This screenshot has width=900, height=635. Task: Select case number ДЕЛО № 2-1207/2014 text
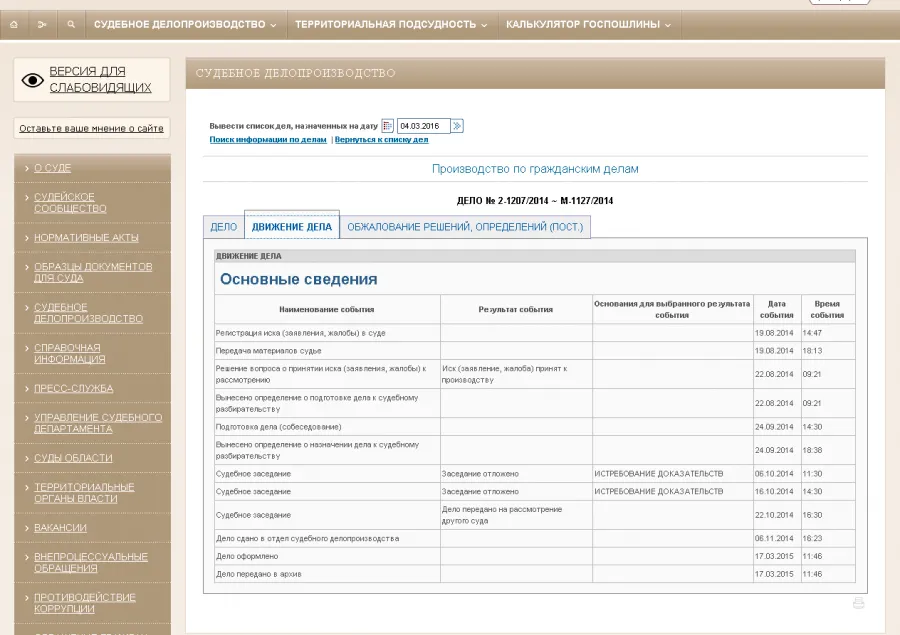pyautogui.click(x=535, y=201)
